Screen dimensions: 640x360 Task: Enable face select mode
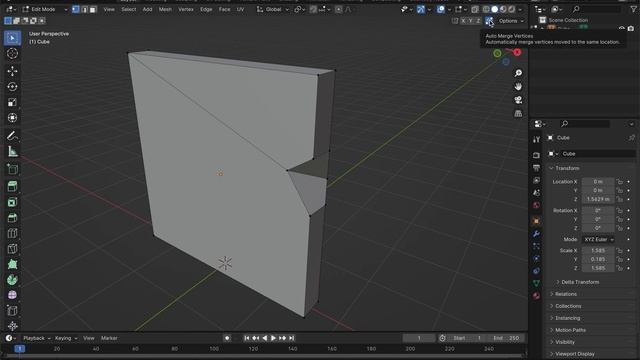click(93, 9)
